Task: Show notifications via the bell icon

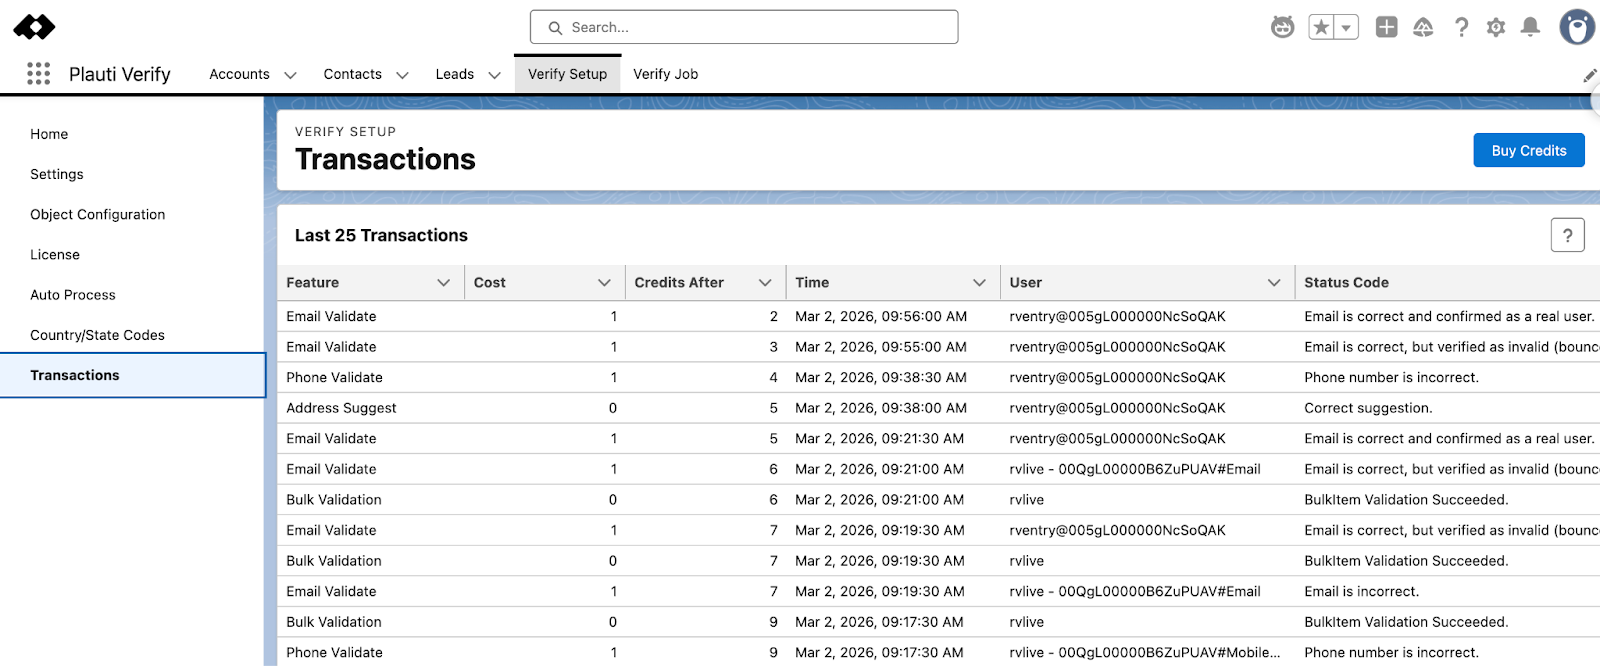Action: 1530,27
